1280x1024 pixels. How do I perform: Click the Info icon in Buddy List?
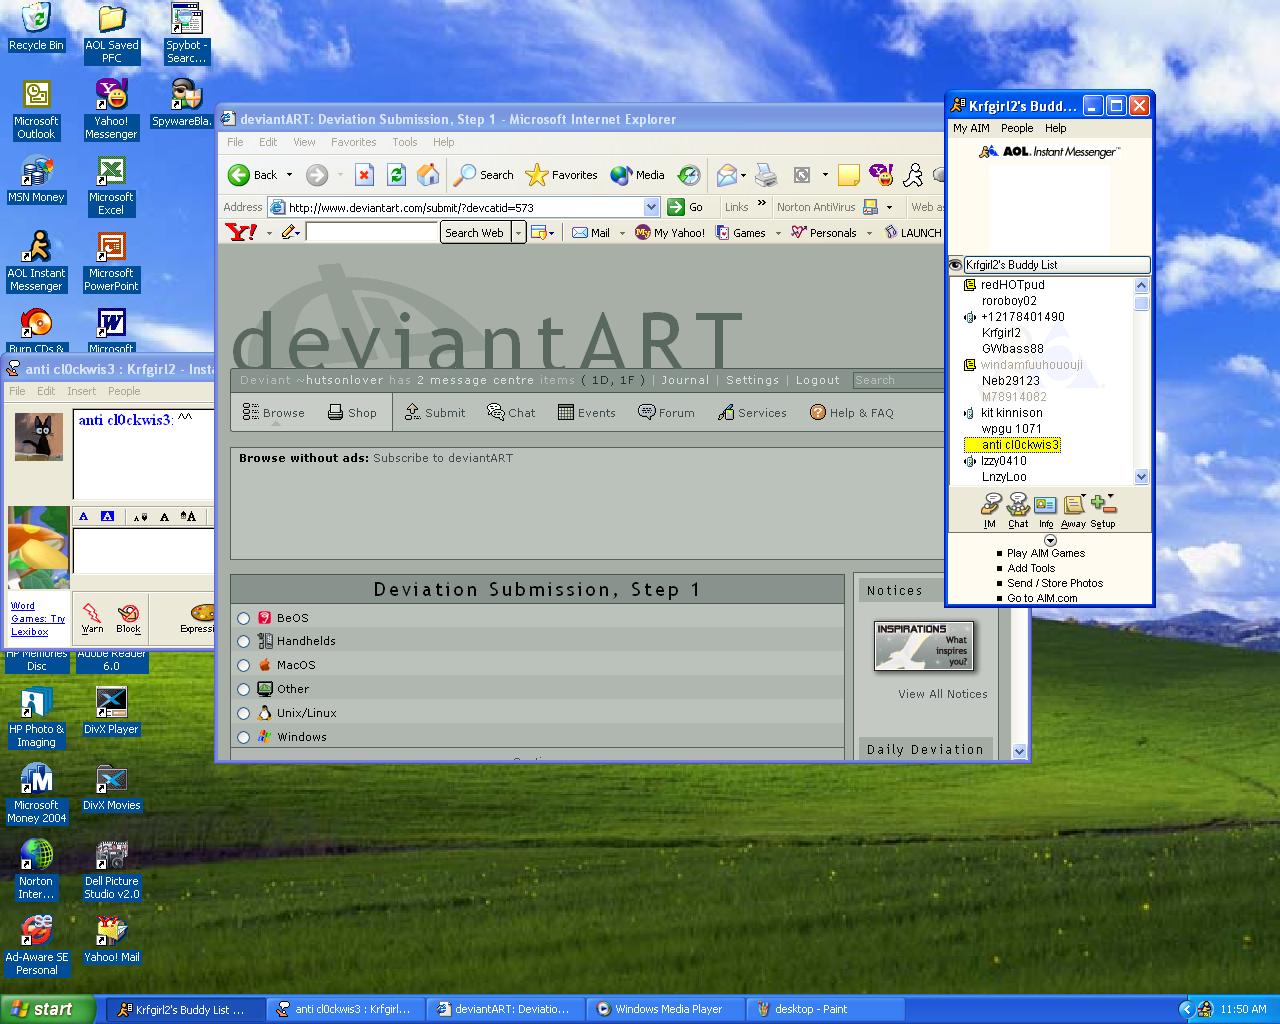click(1046, 511)
